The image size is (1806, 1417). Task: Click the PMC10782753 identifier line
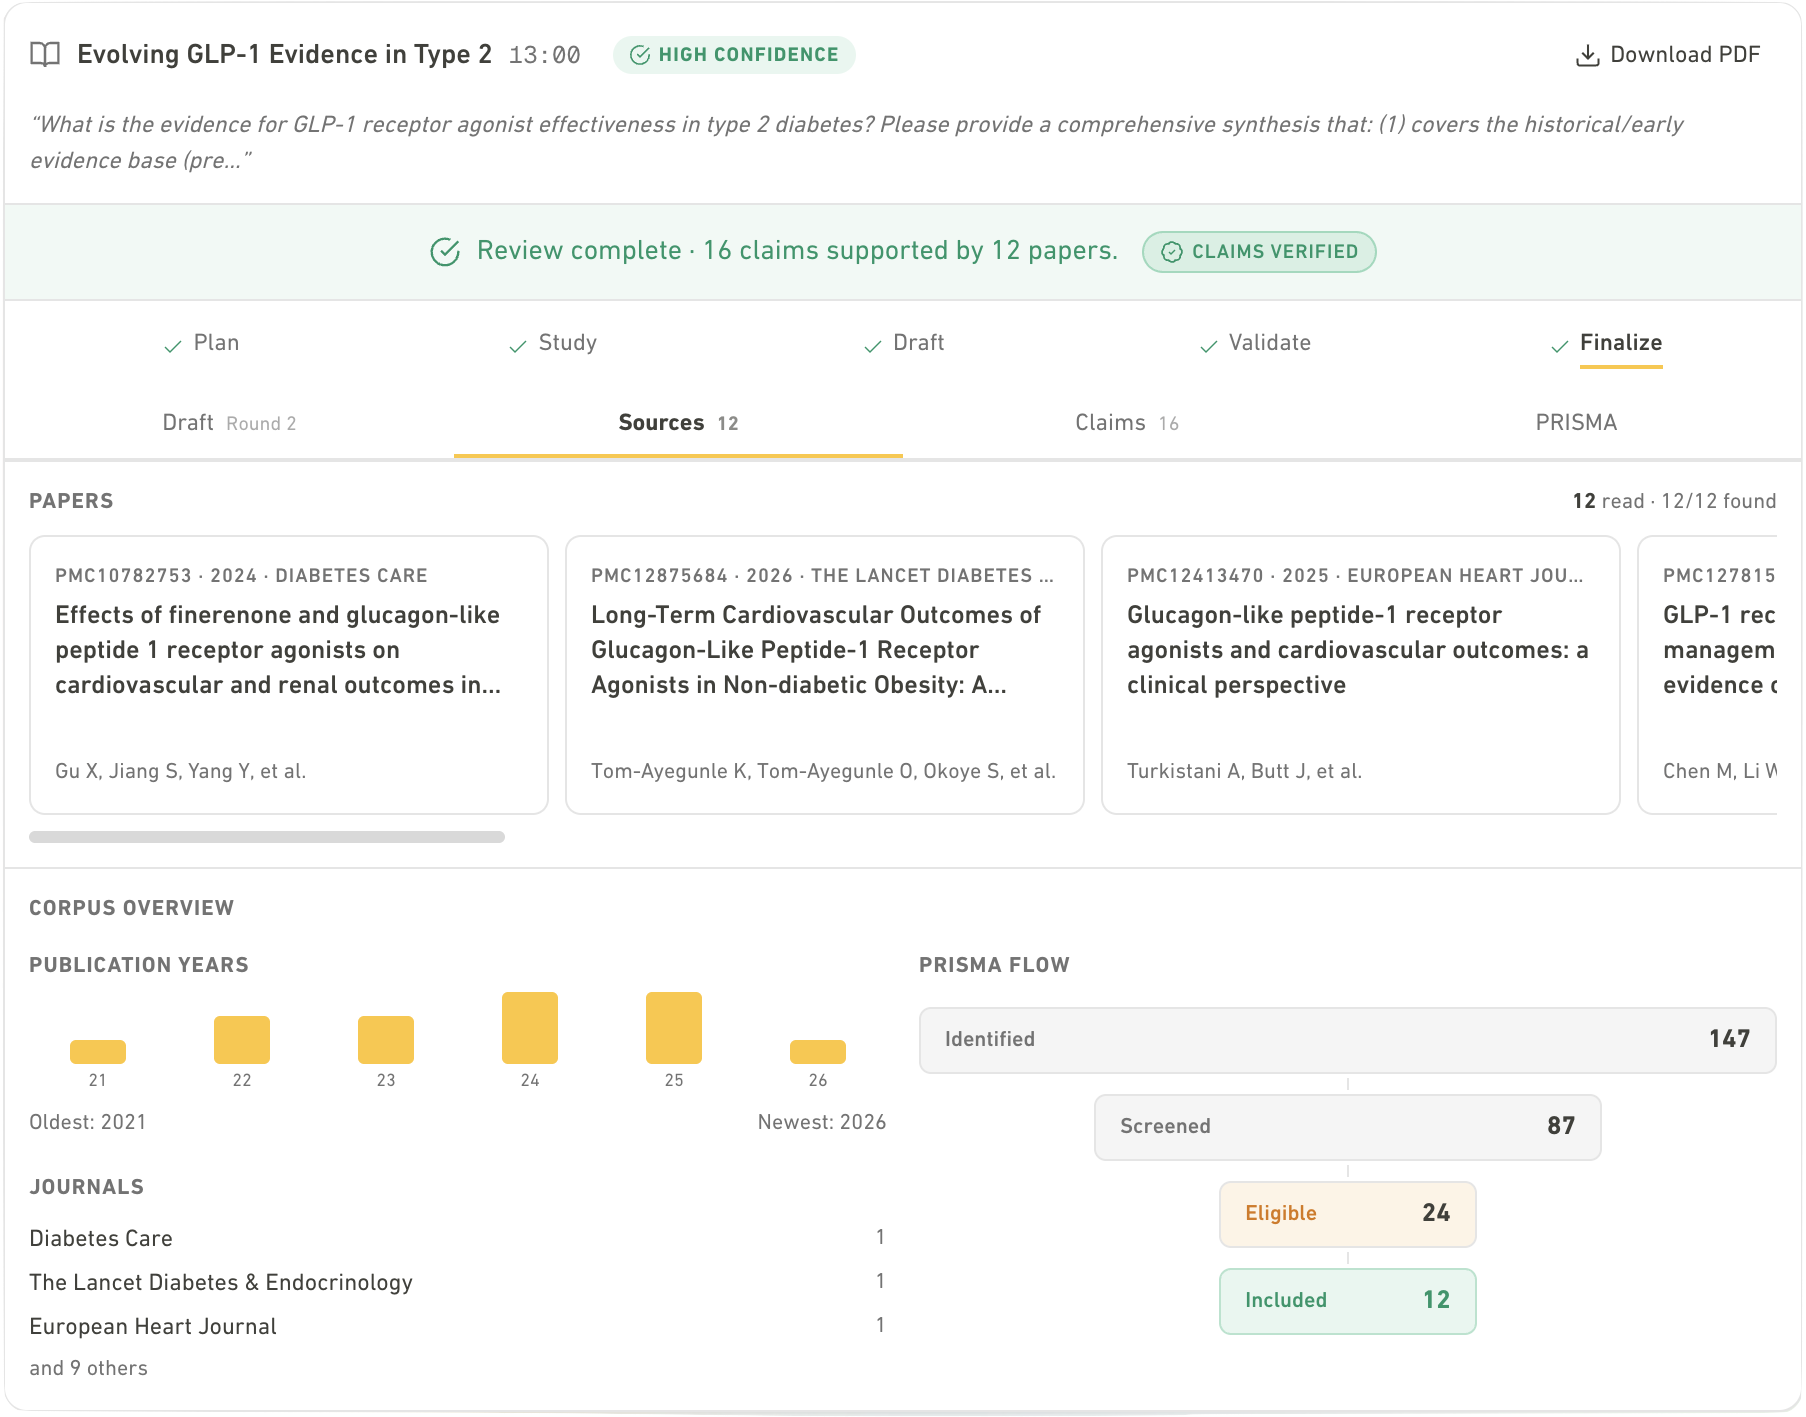click(241, 576)
